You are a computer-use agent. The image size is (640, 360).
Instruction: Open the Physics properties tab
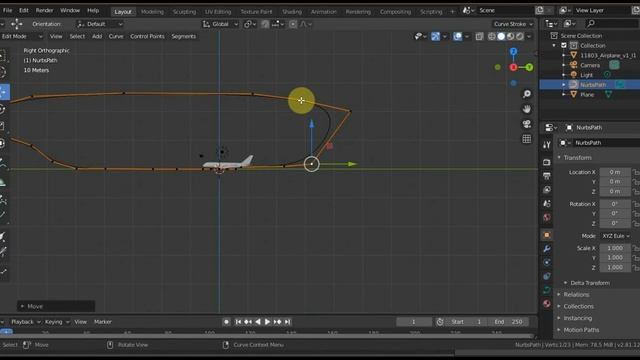[547, 262]
